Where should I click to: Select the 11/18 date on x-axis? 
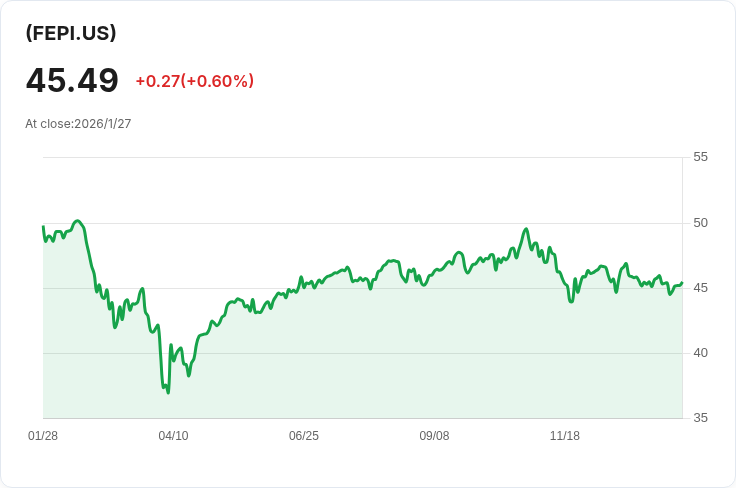(x=565, y=436)
